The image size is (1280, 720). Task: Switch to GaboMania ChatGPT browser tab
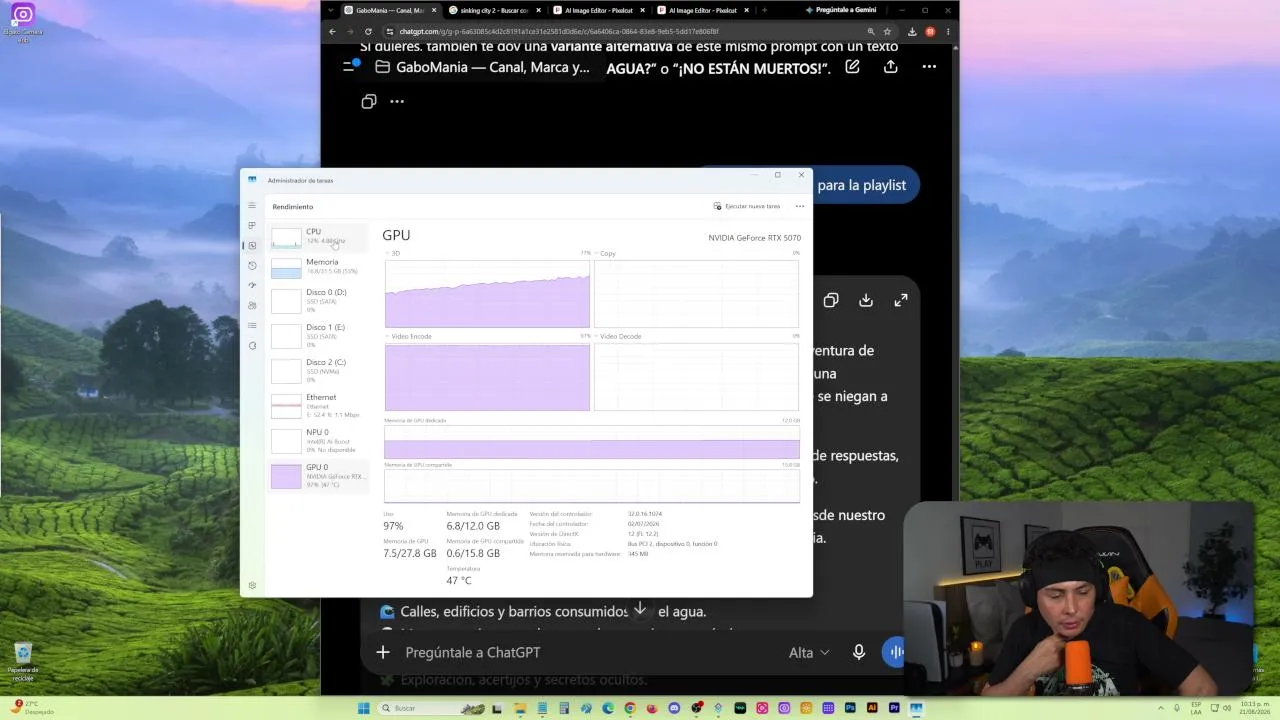[389, 10]
